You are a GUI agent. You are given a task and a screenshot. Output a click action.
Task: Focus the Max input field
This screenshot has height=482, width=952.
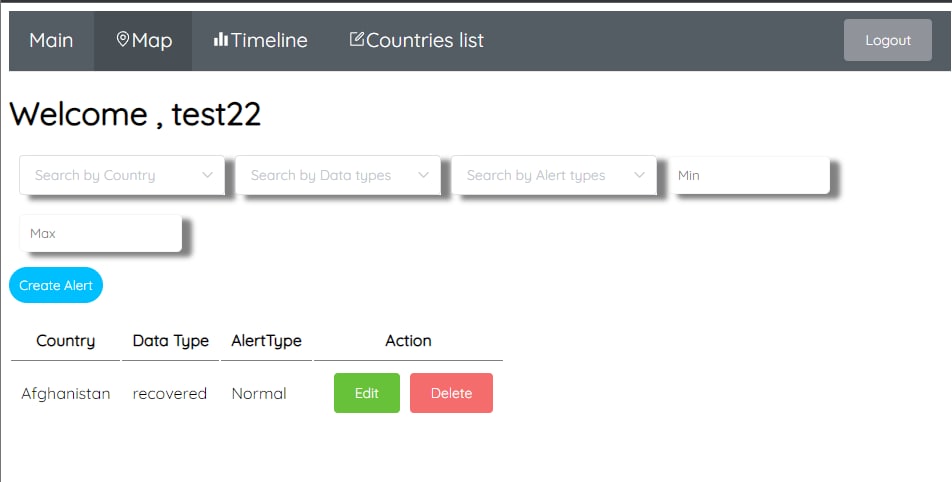pos(101,233)
